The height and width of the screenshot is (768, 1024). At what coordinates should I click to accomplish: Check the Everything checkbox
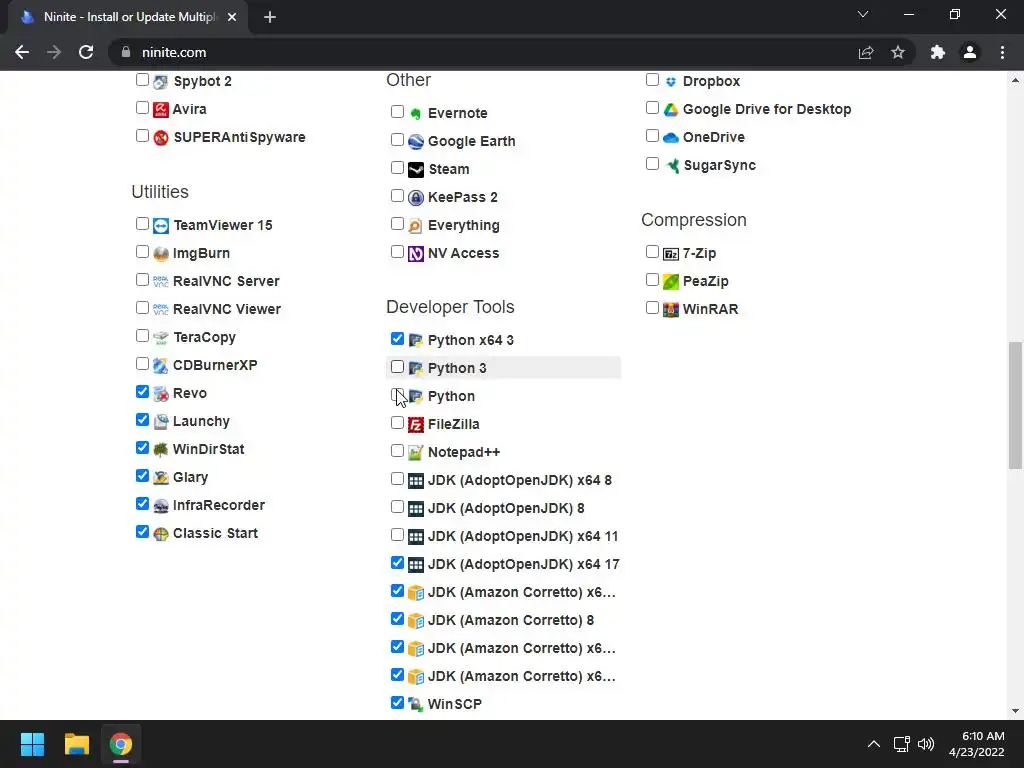point(397,224)
